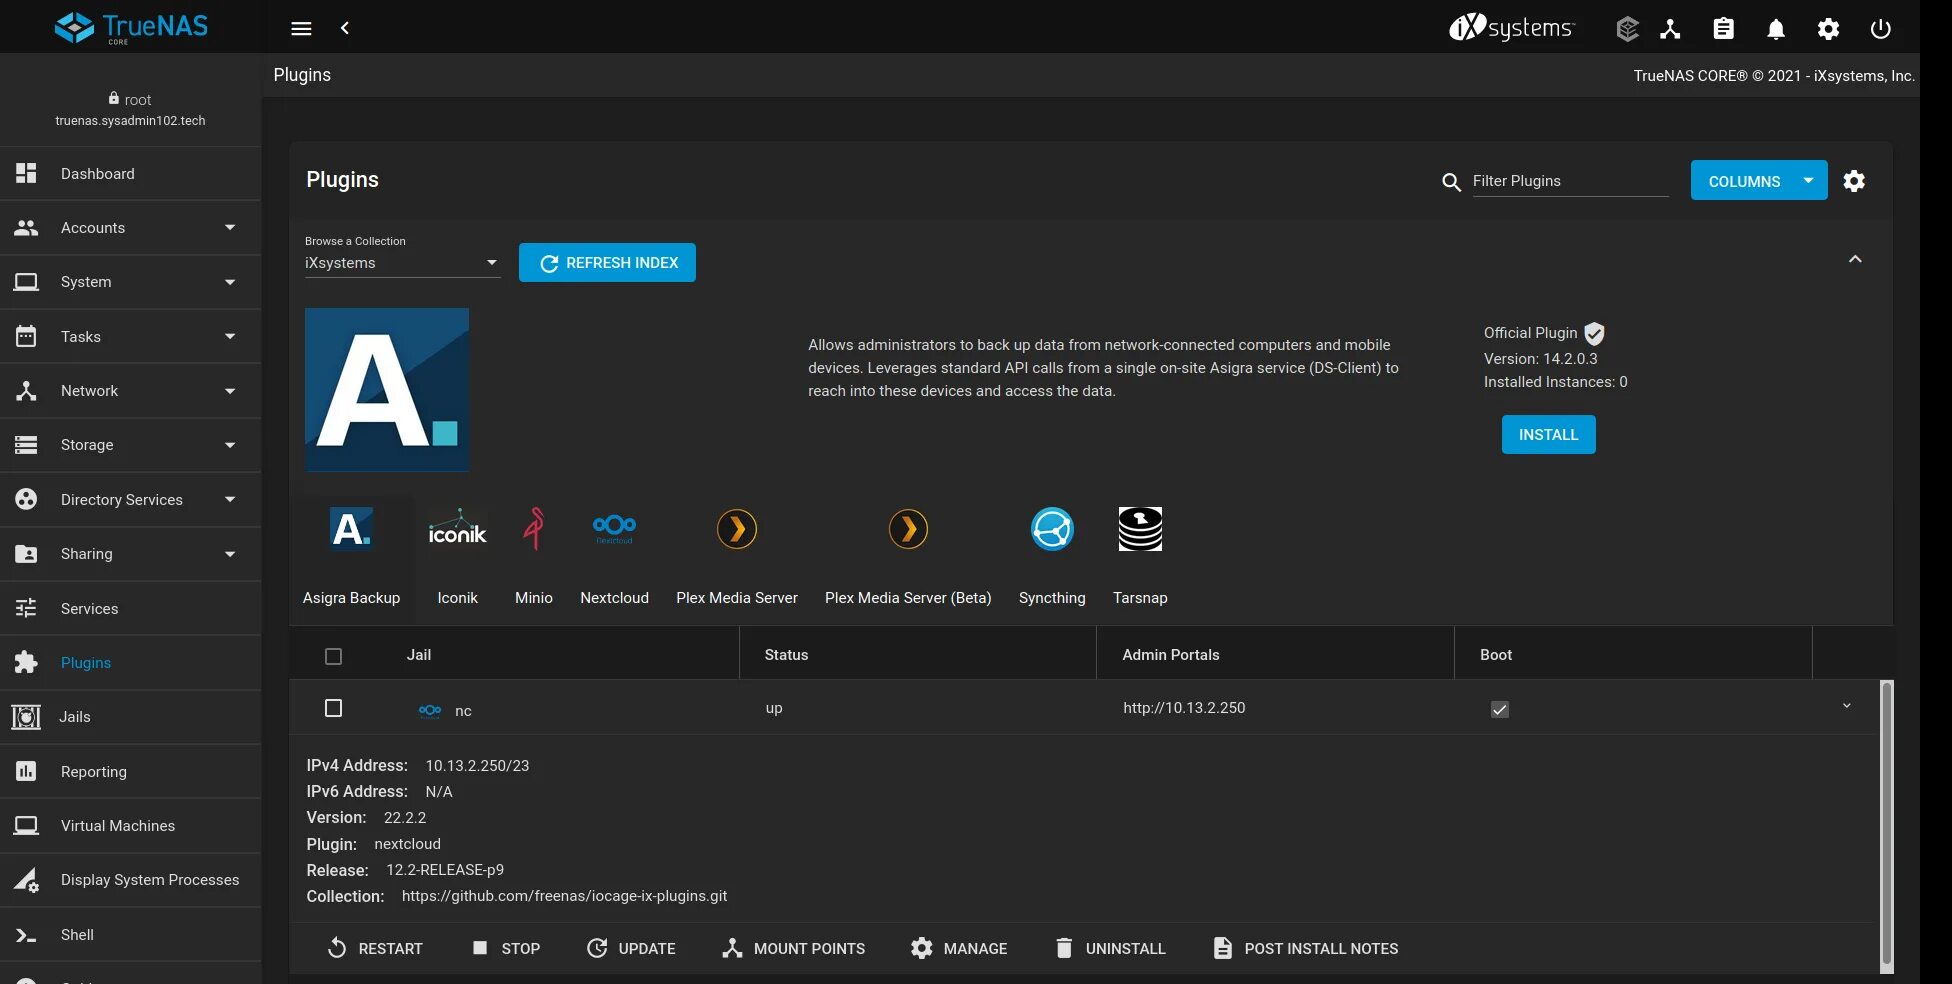Click the large Asigra plugin thumbnail
The height and width of the screenshot is (984, 1952).
click(x=387, y=390)
